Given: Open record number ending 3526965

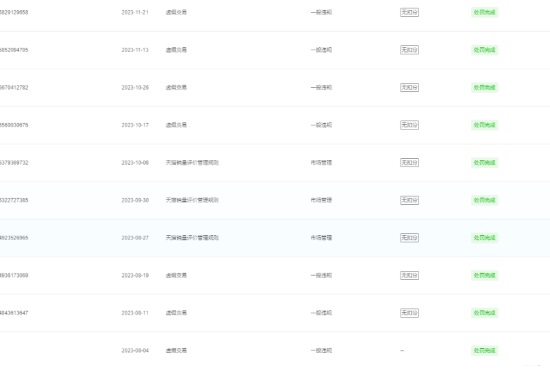Looking at the screenshot, I should (x=14, y=238).
